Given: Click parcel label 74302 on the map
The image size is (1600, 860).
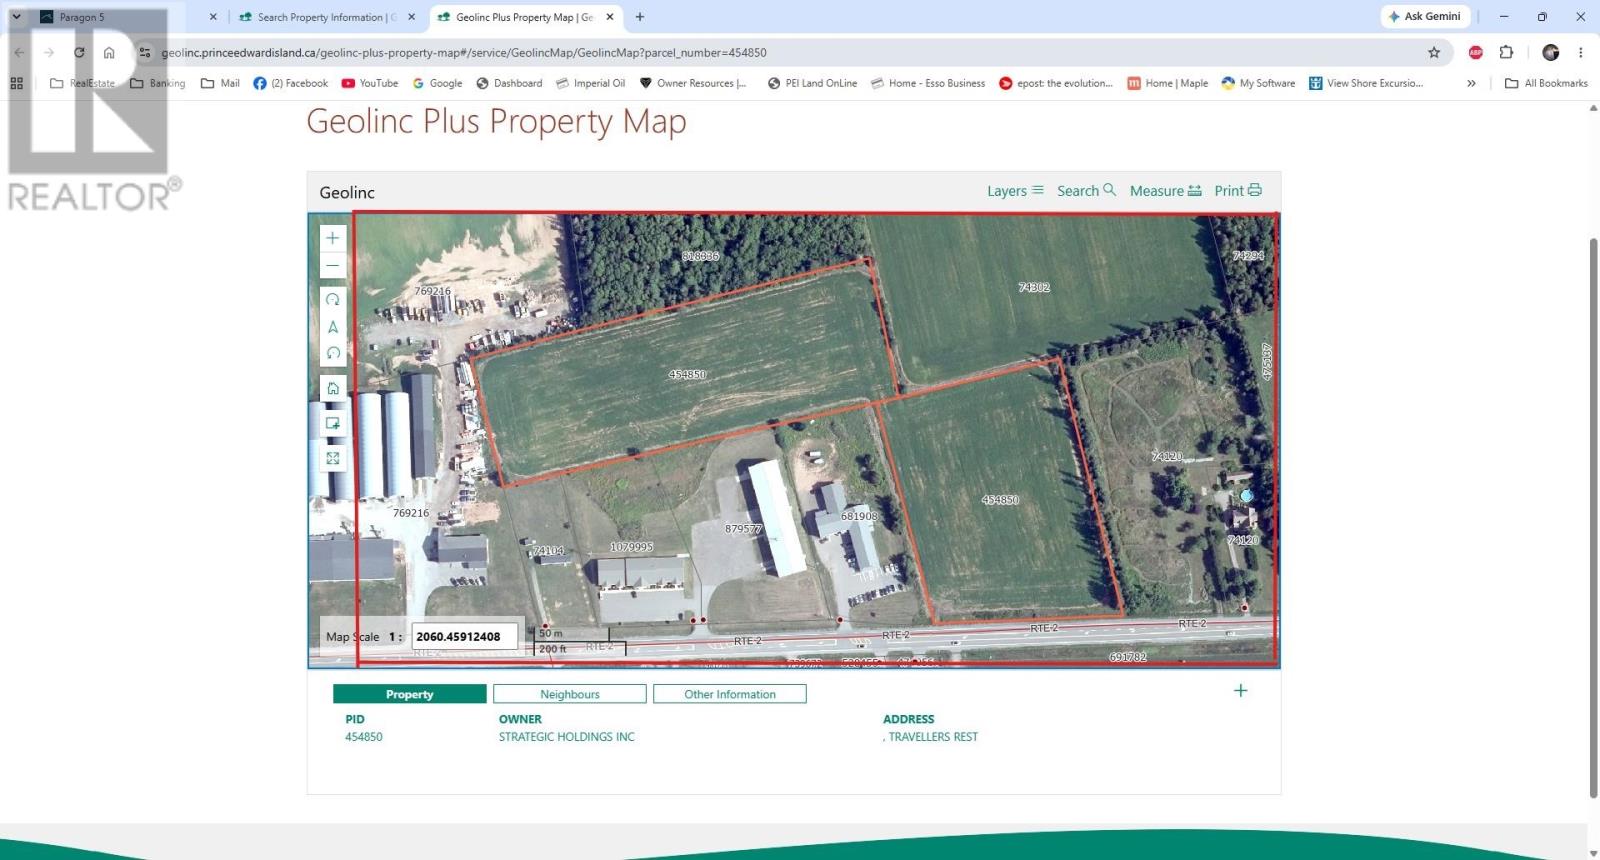Looking at the screenshot, I should (1034, 287).
